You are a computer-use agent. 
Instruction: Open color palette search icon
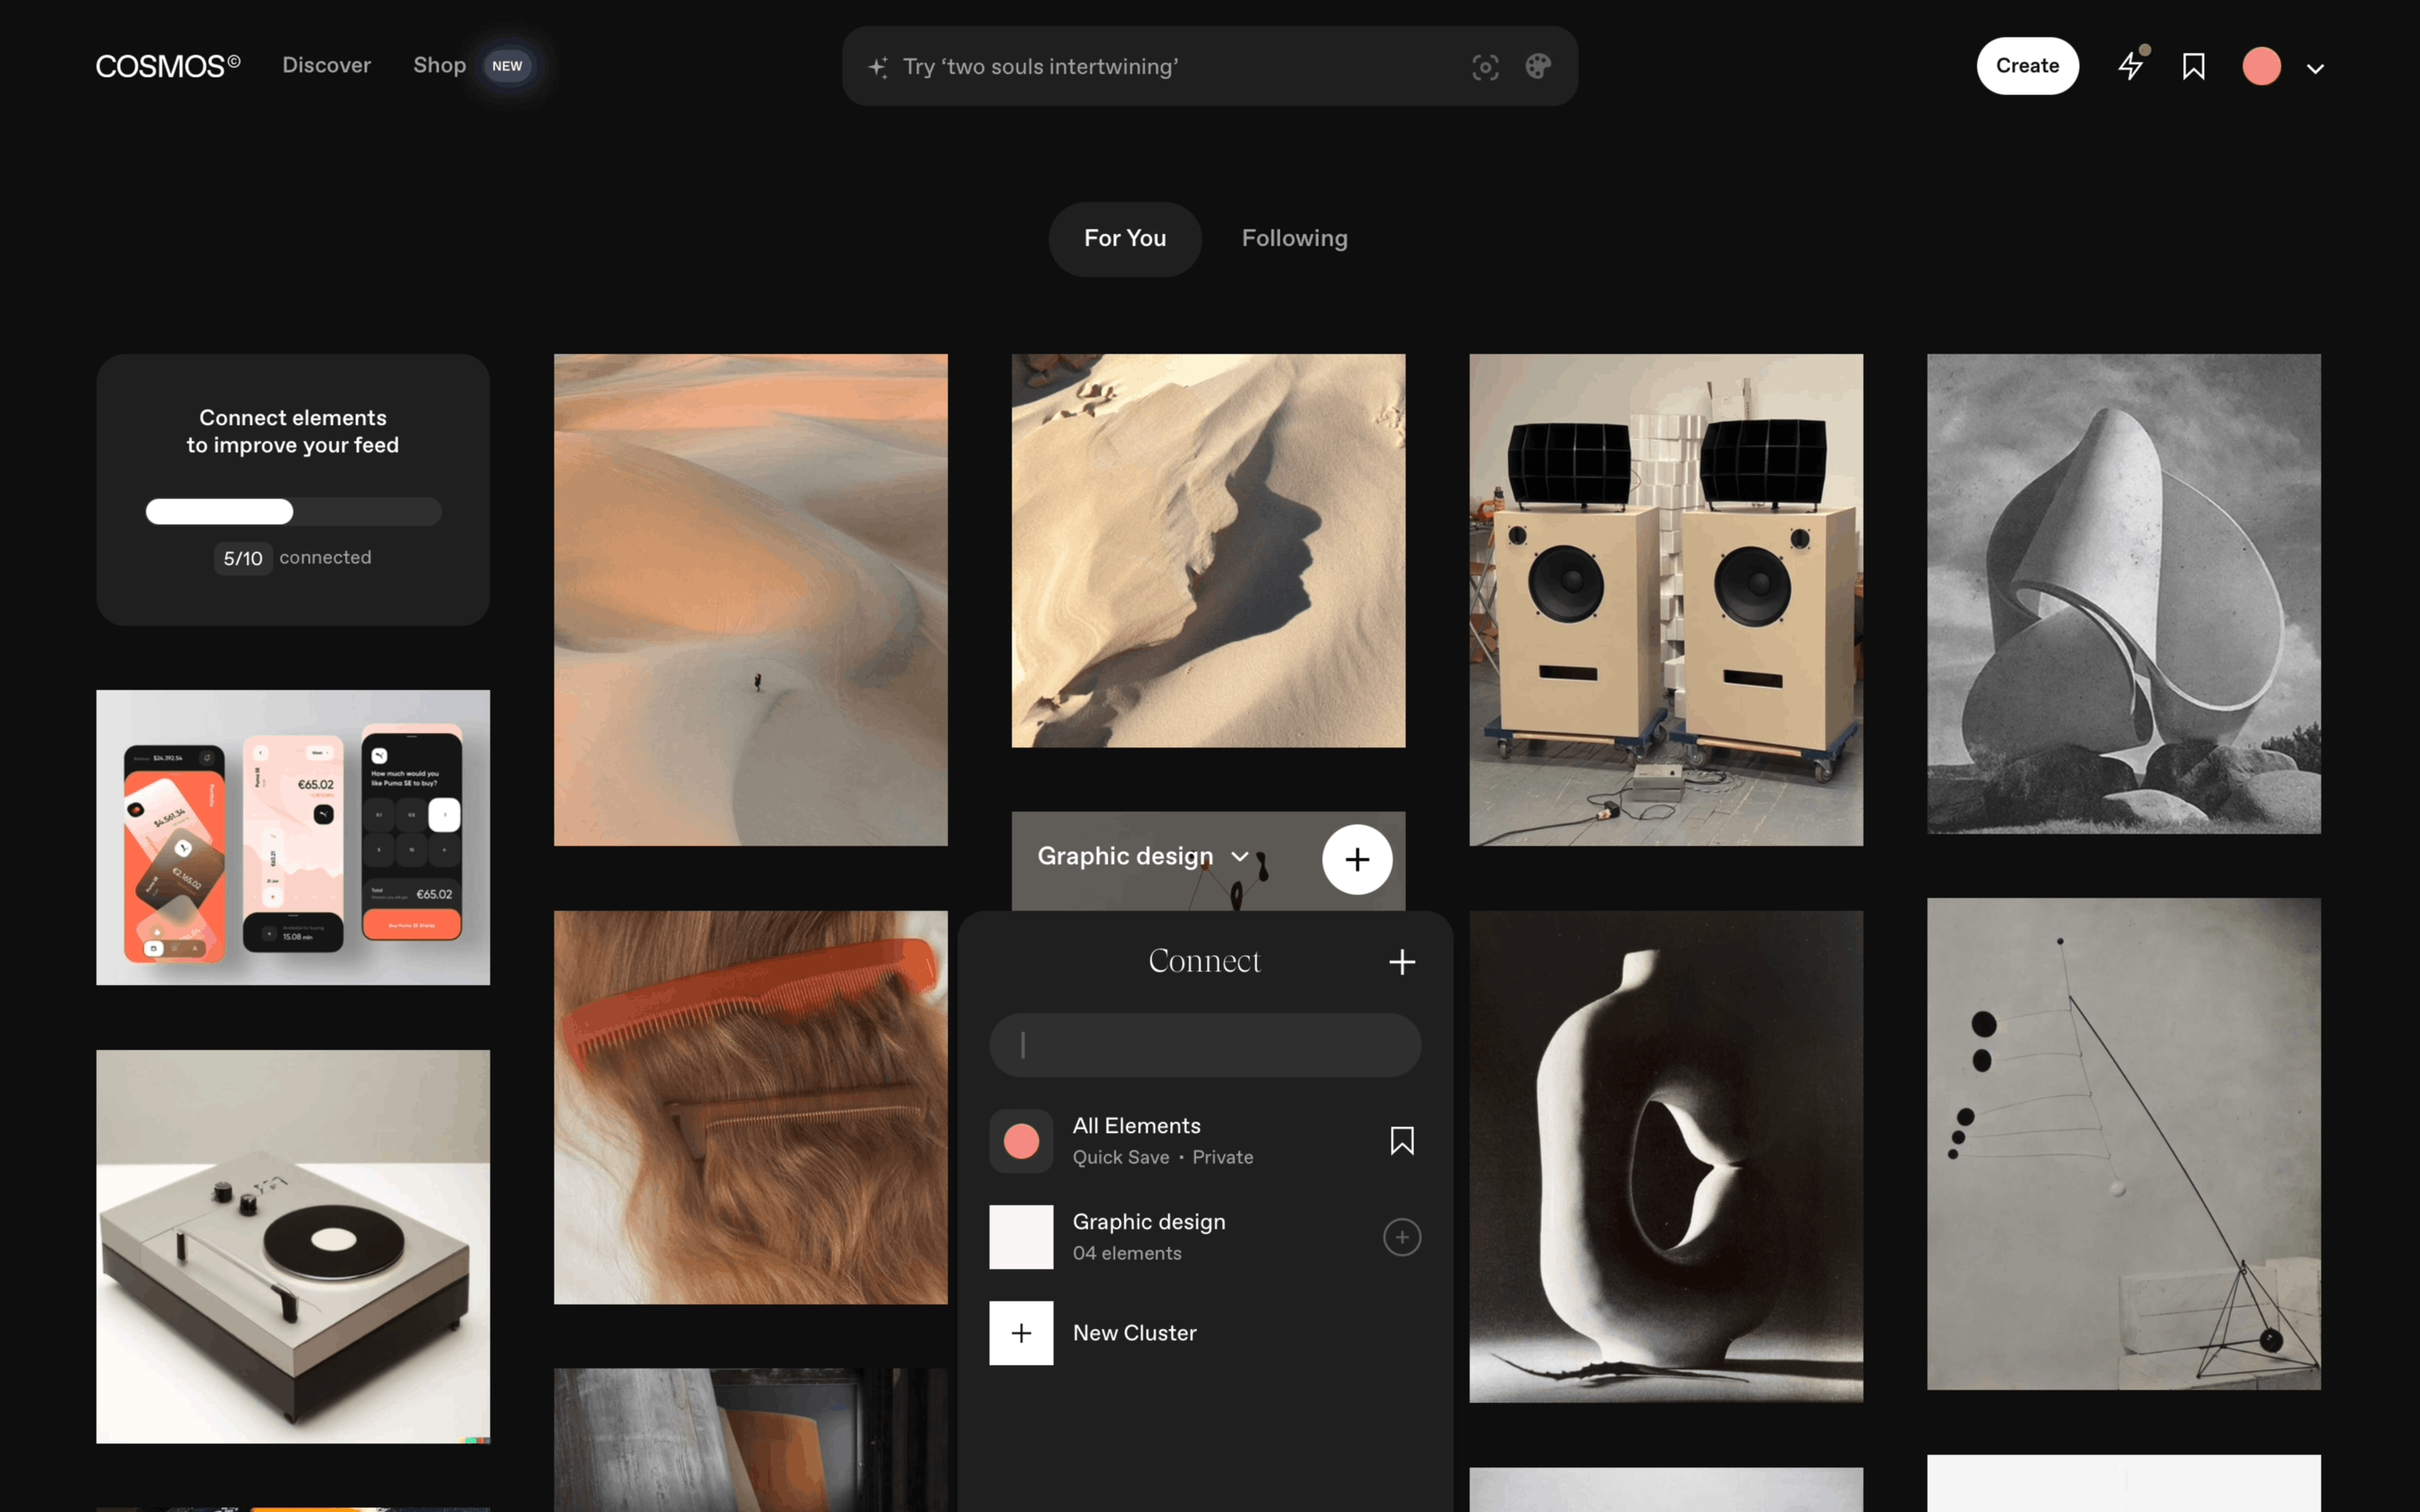tap(1538, 66)
